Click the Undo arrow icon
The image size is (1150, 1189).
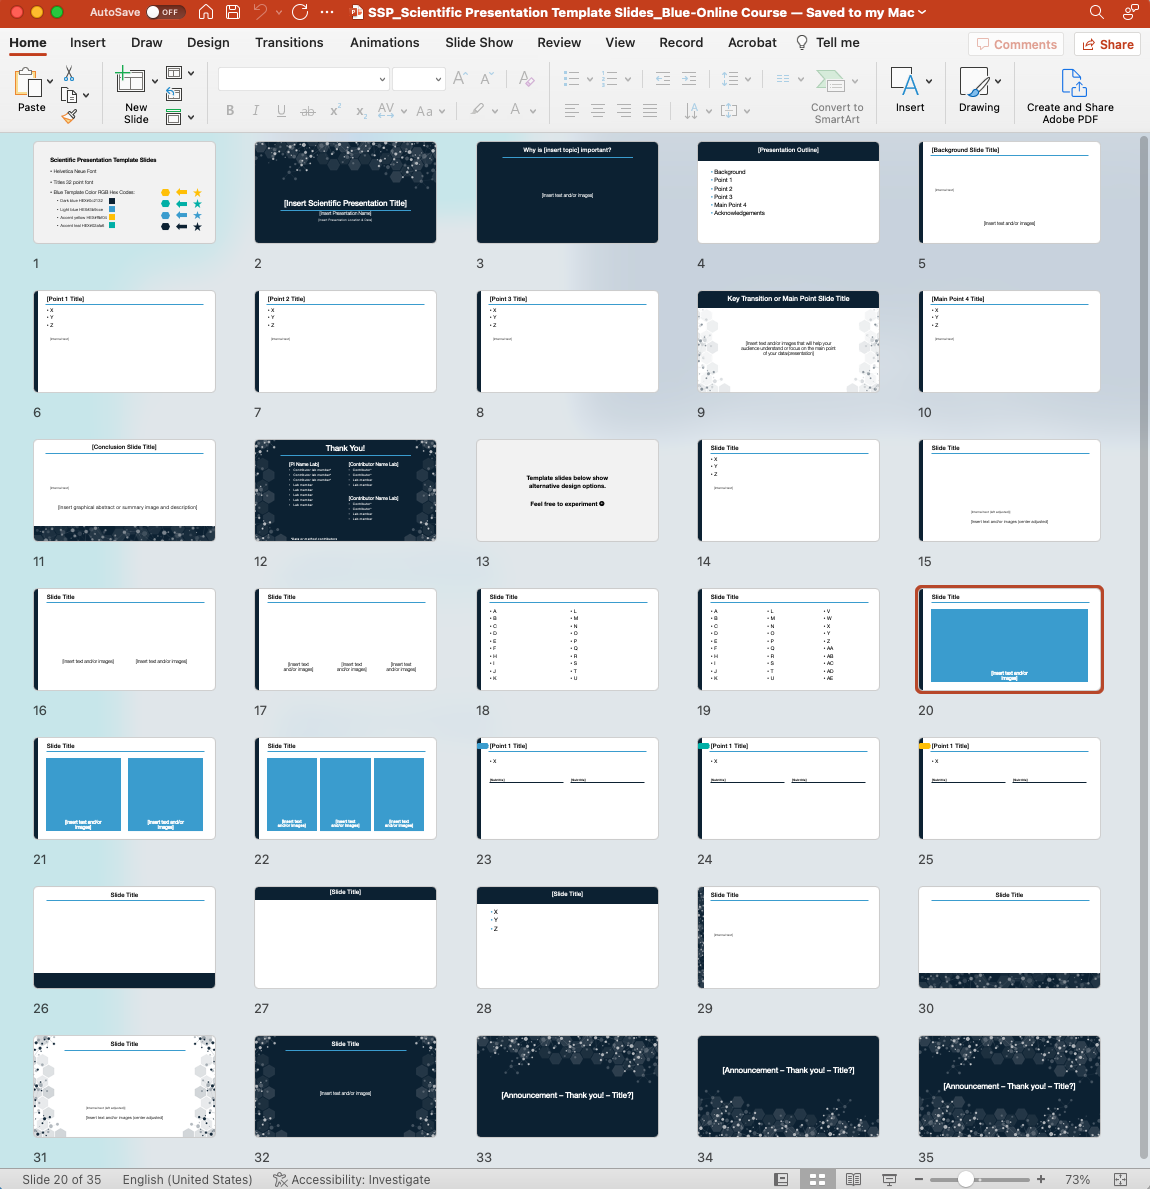[261, 12]
